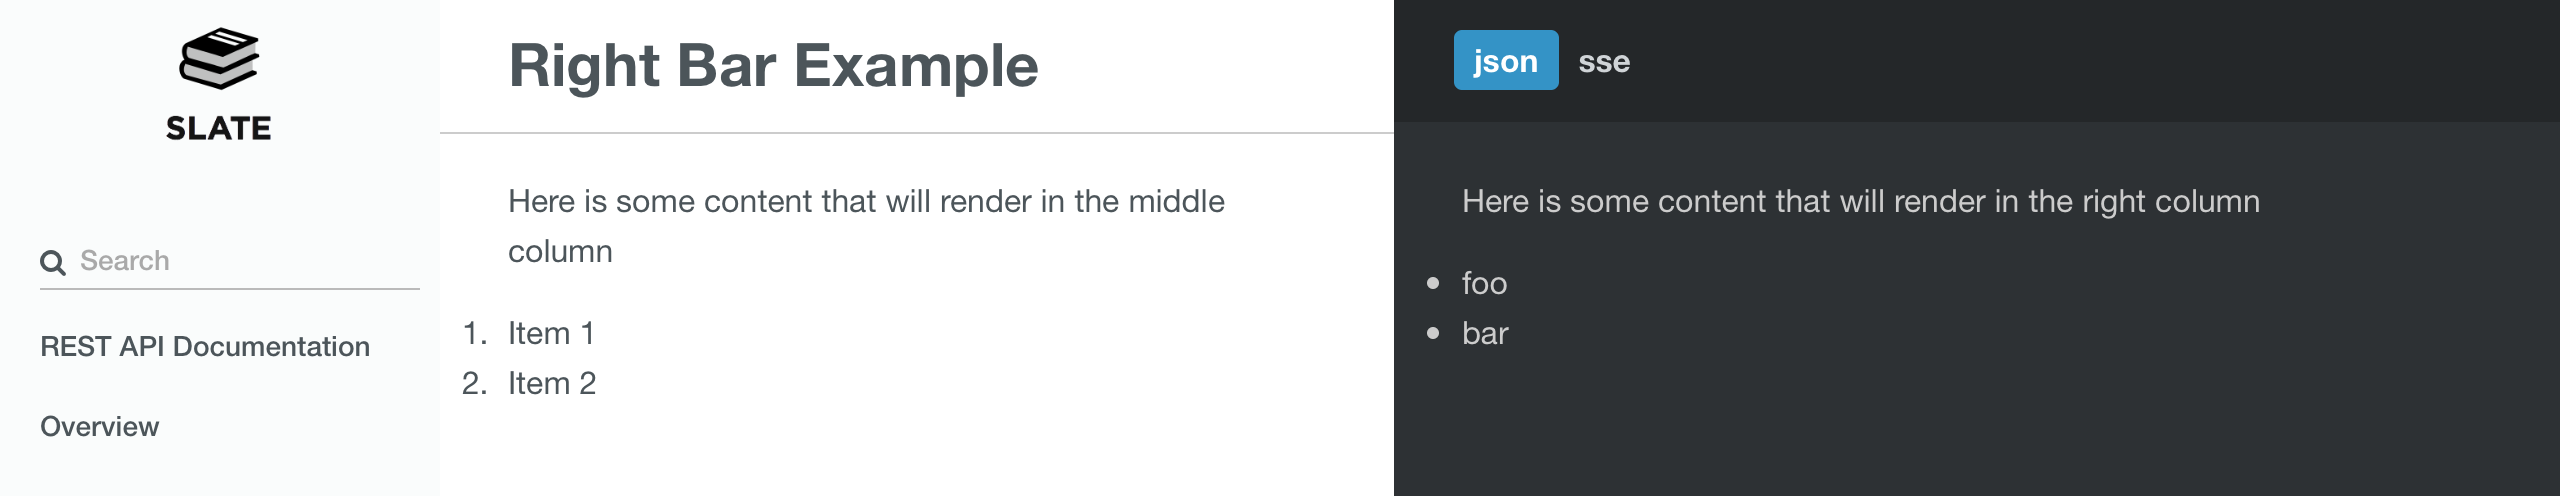Switch to the sse tab
This screenshot has width=2560, height=496.
pyautogui.click(x=1604, y=61)
